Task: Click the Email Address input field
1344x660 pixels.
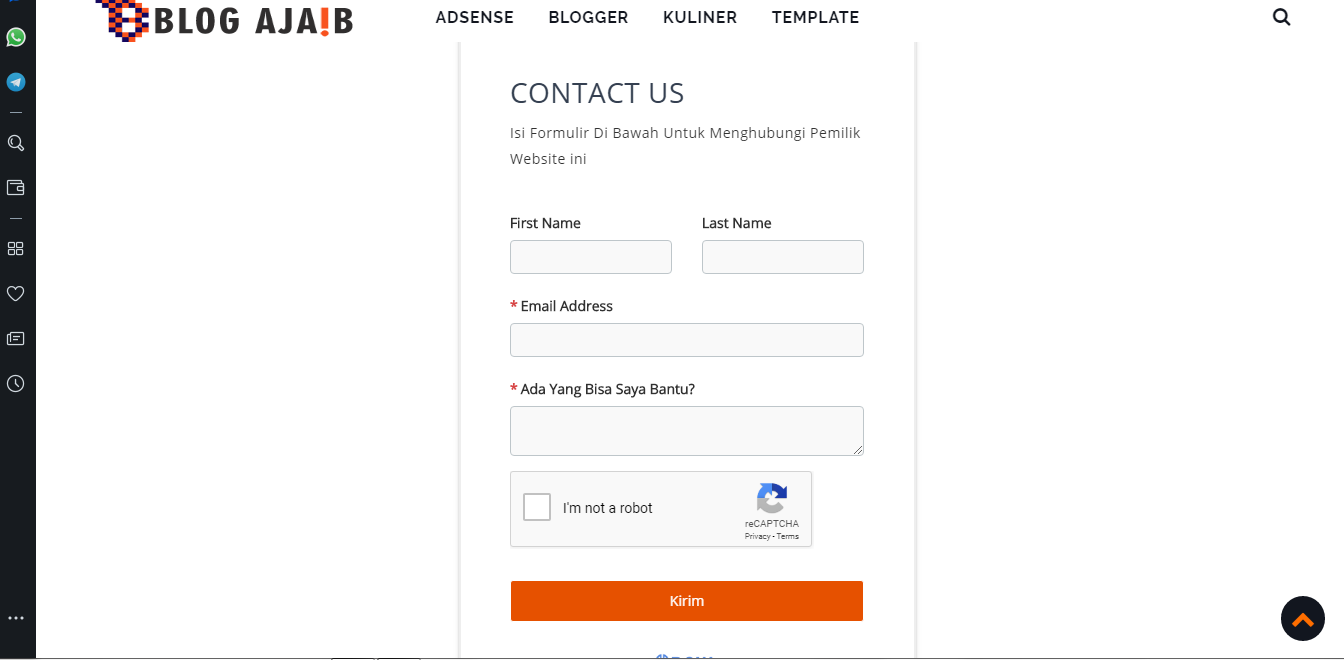Action: point(686,340)
